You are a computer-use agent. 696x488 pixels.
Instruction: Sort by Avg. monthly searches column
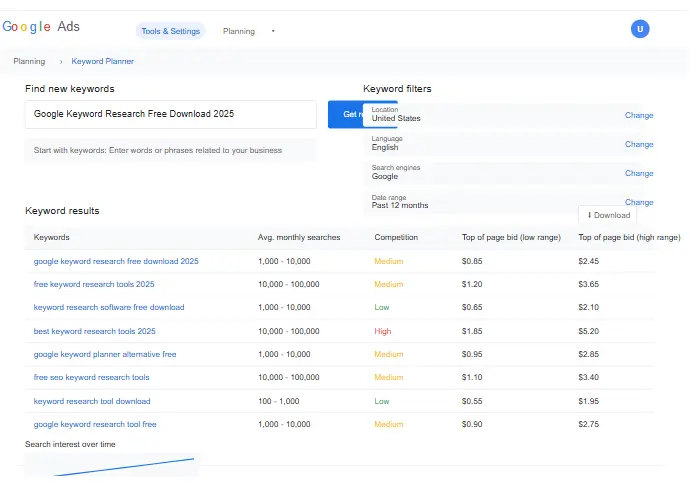coord(299,237)
